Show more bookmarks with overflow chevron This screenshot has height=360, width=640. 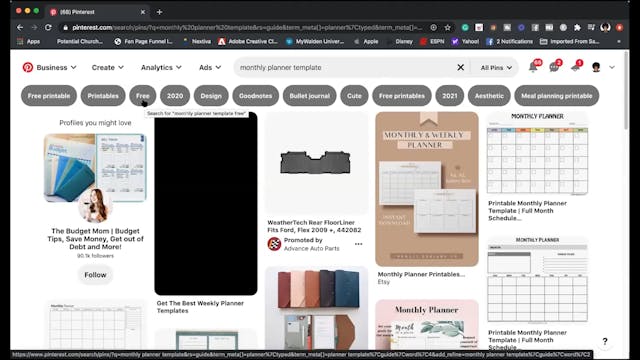tap(619, 41)
